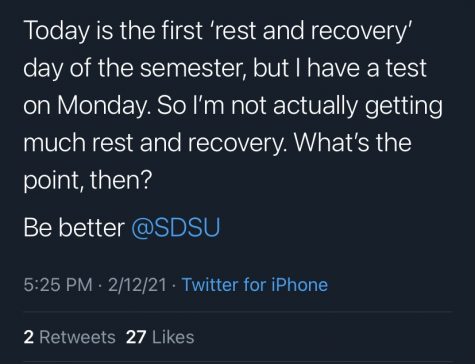Screen dimensions: 475x364
Task: Click the number 2 retweet count
Action: click(x=29, y=337)
